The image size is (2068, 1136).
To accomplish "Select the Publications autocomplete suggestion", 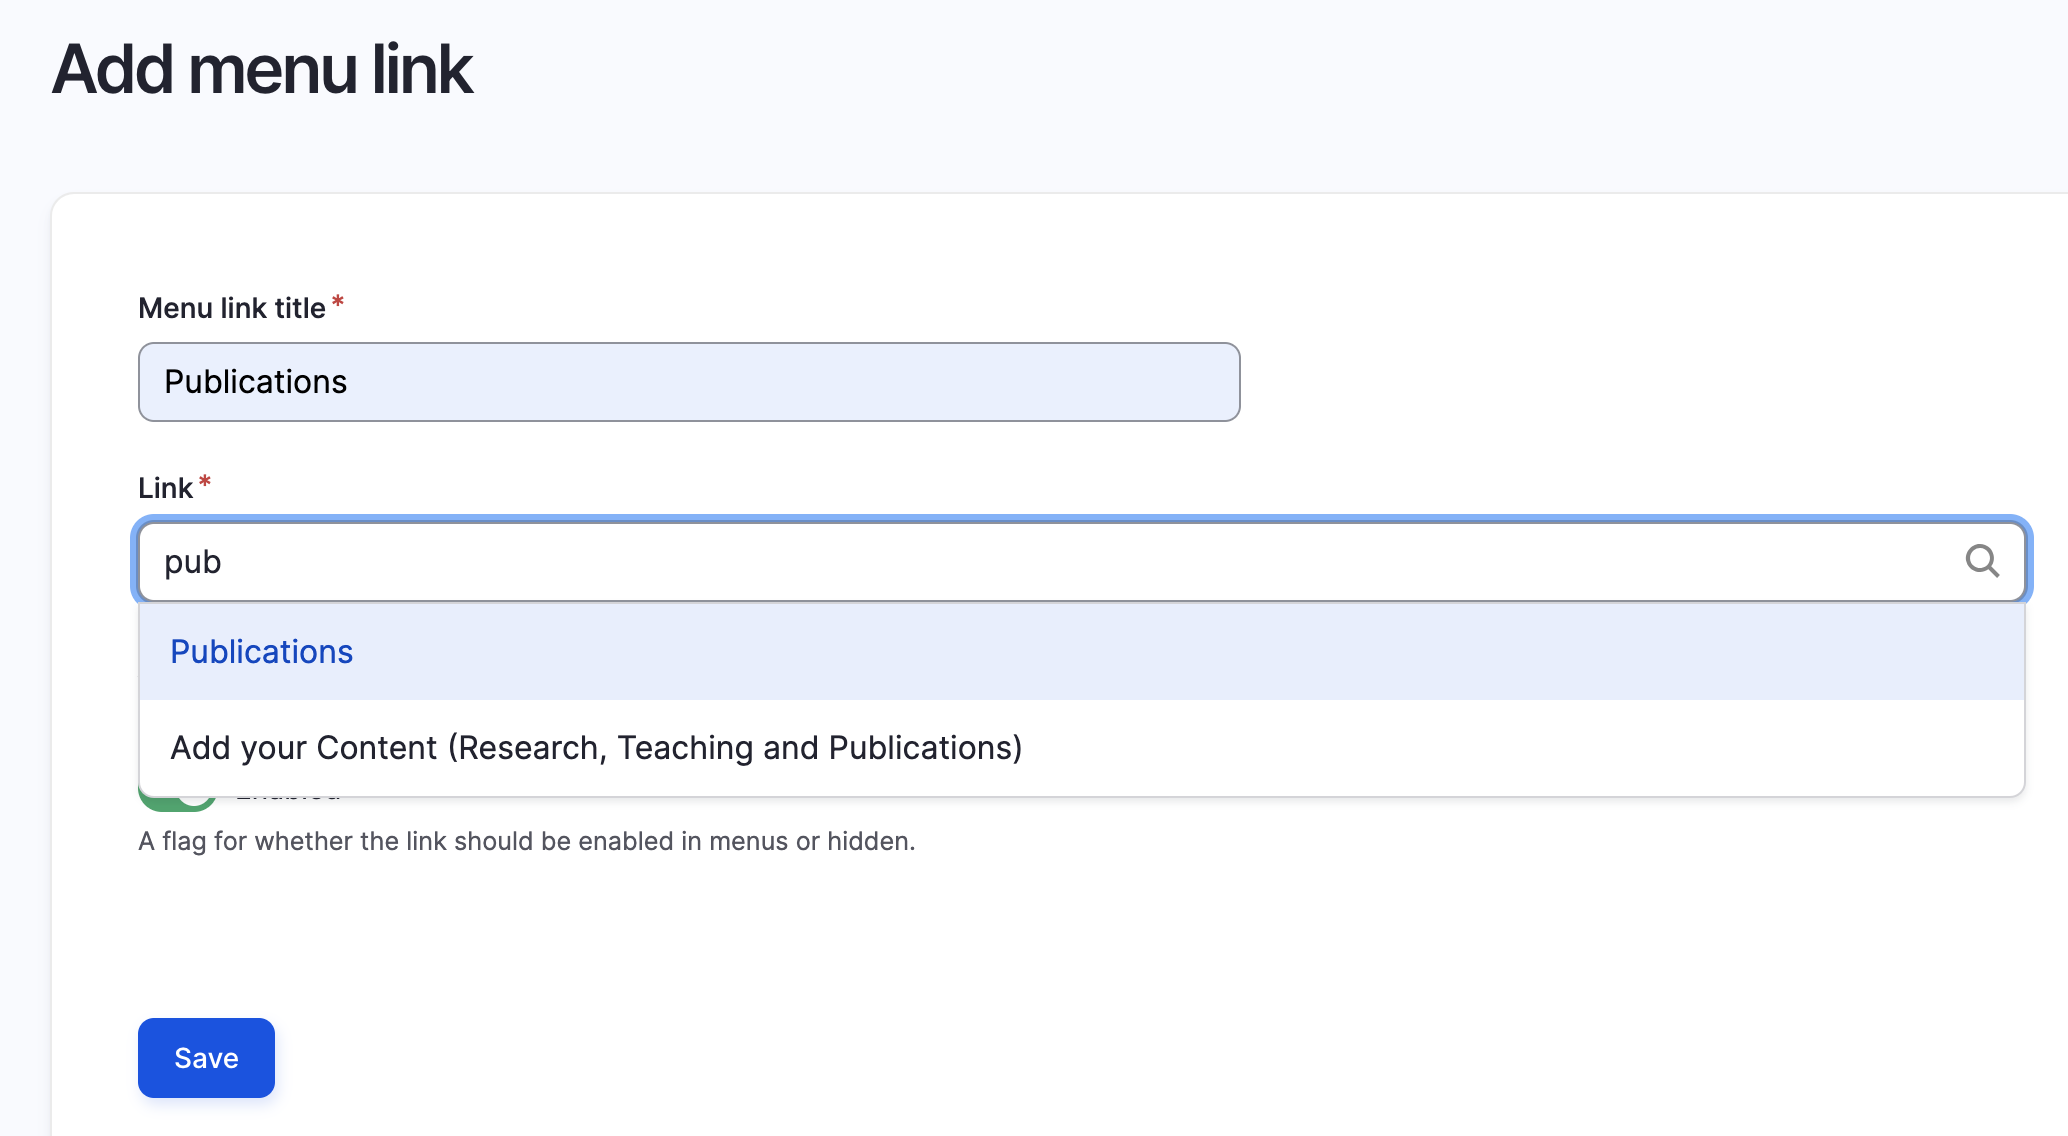I will pos(262,652).
